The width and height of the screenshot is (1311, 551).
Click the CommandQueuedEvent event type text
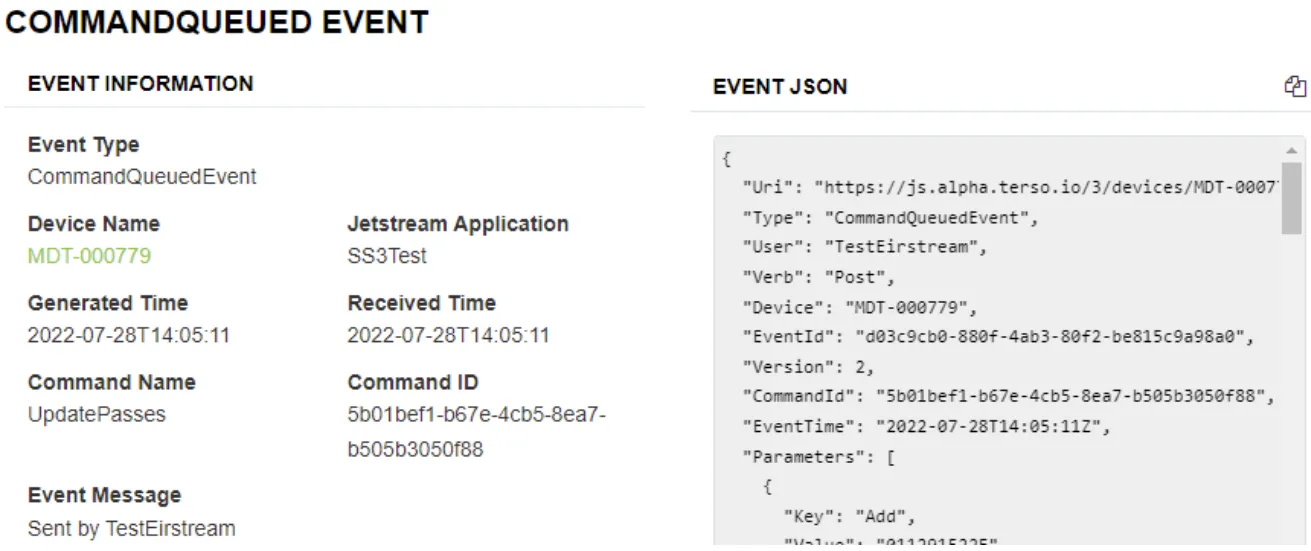coord(142,177)
